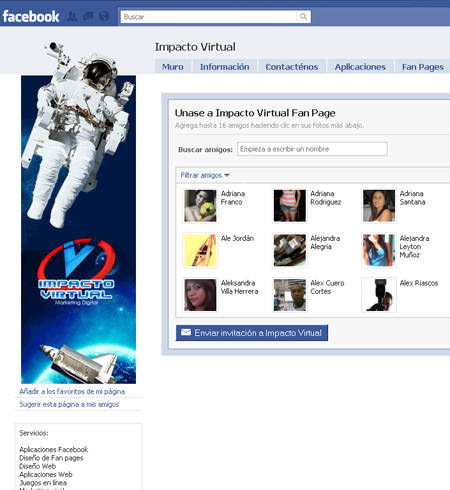Select Alex Riascos's photo
The height and width of the screenshot is (490, 450).
coord(379,295)
